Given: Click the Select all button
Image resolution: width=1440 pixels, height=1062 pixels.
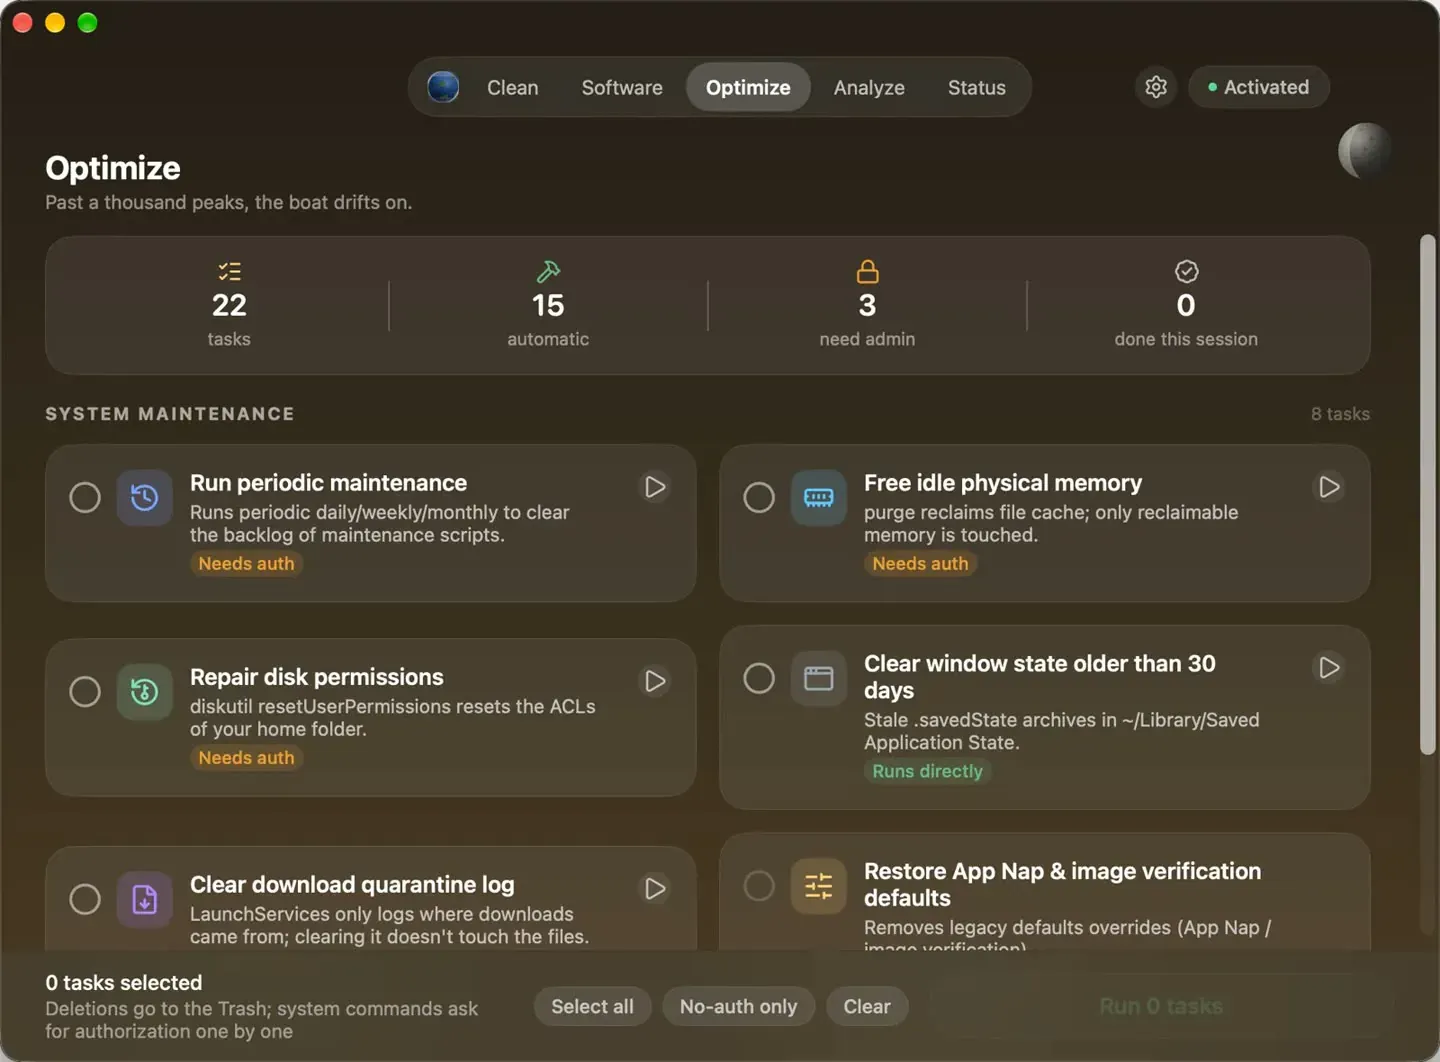Looking at the screenshot, I should (x=592, y=1006).
